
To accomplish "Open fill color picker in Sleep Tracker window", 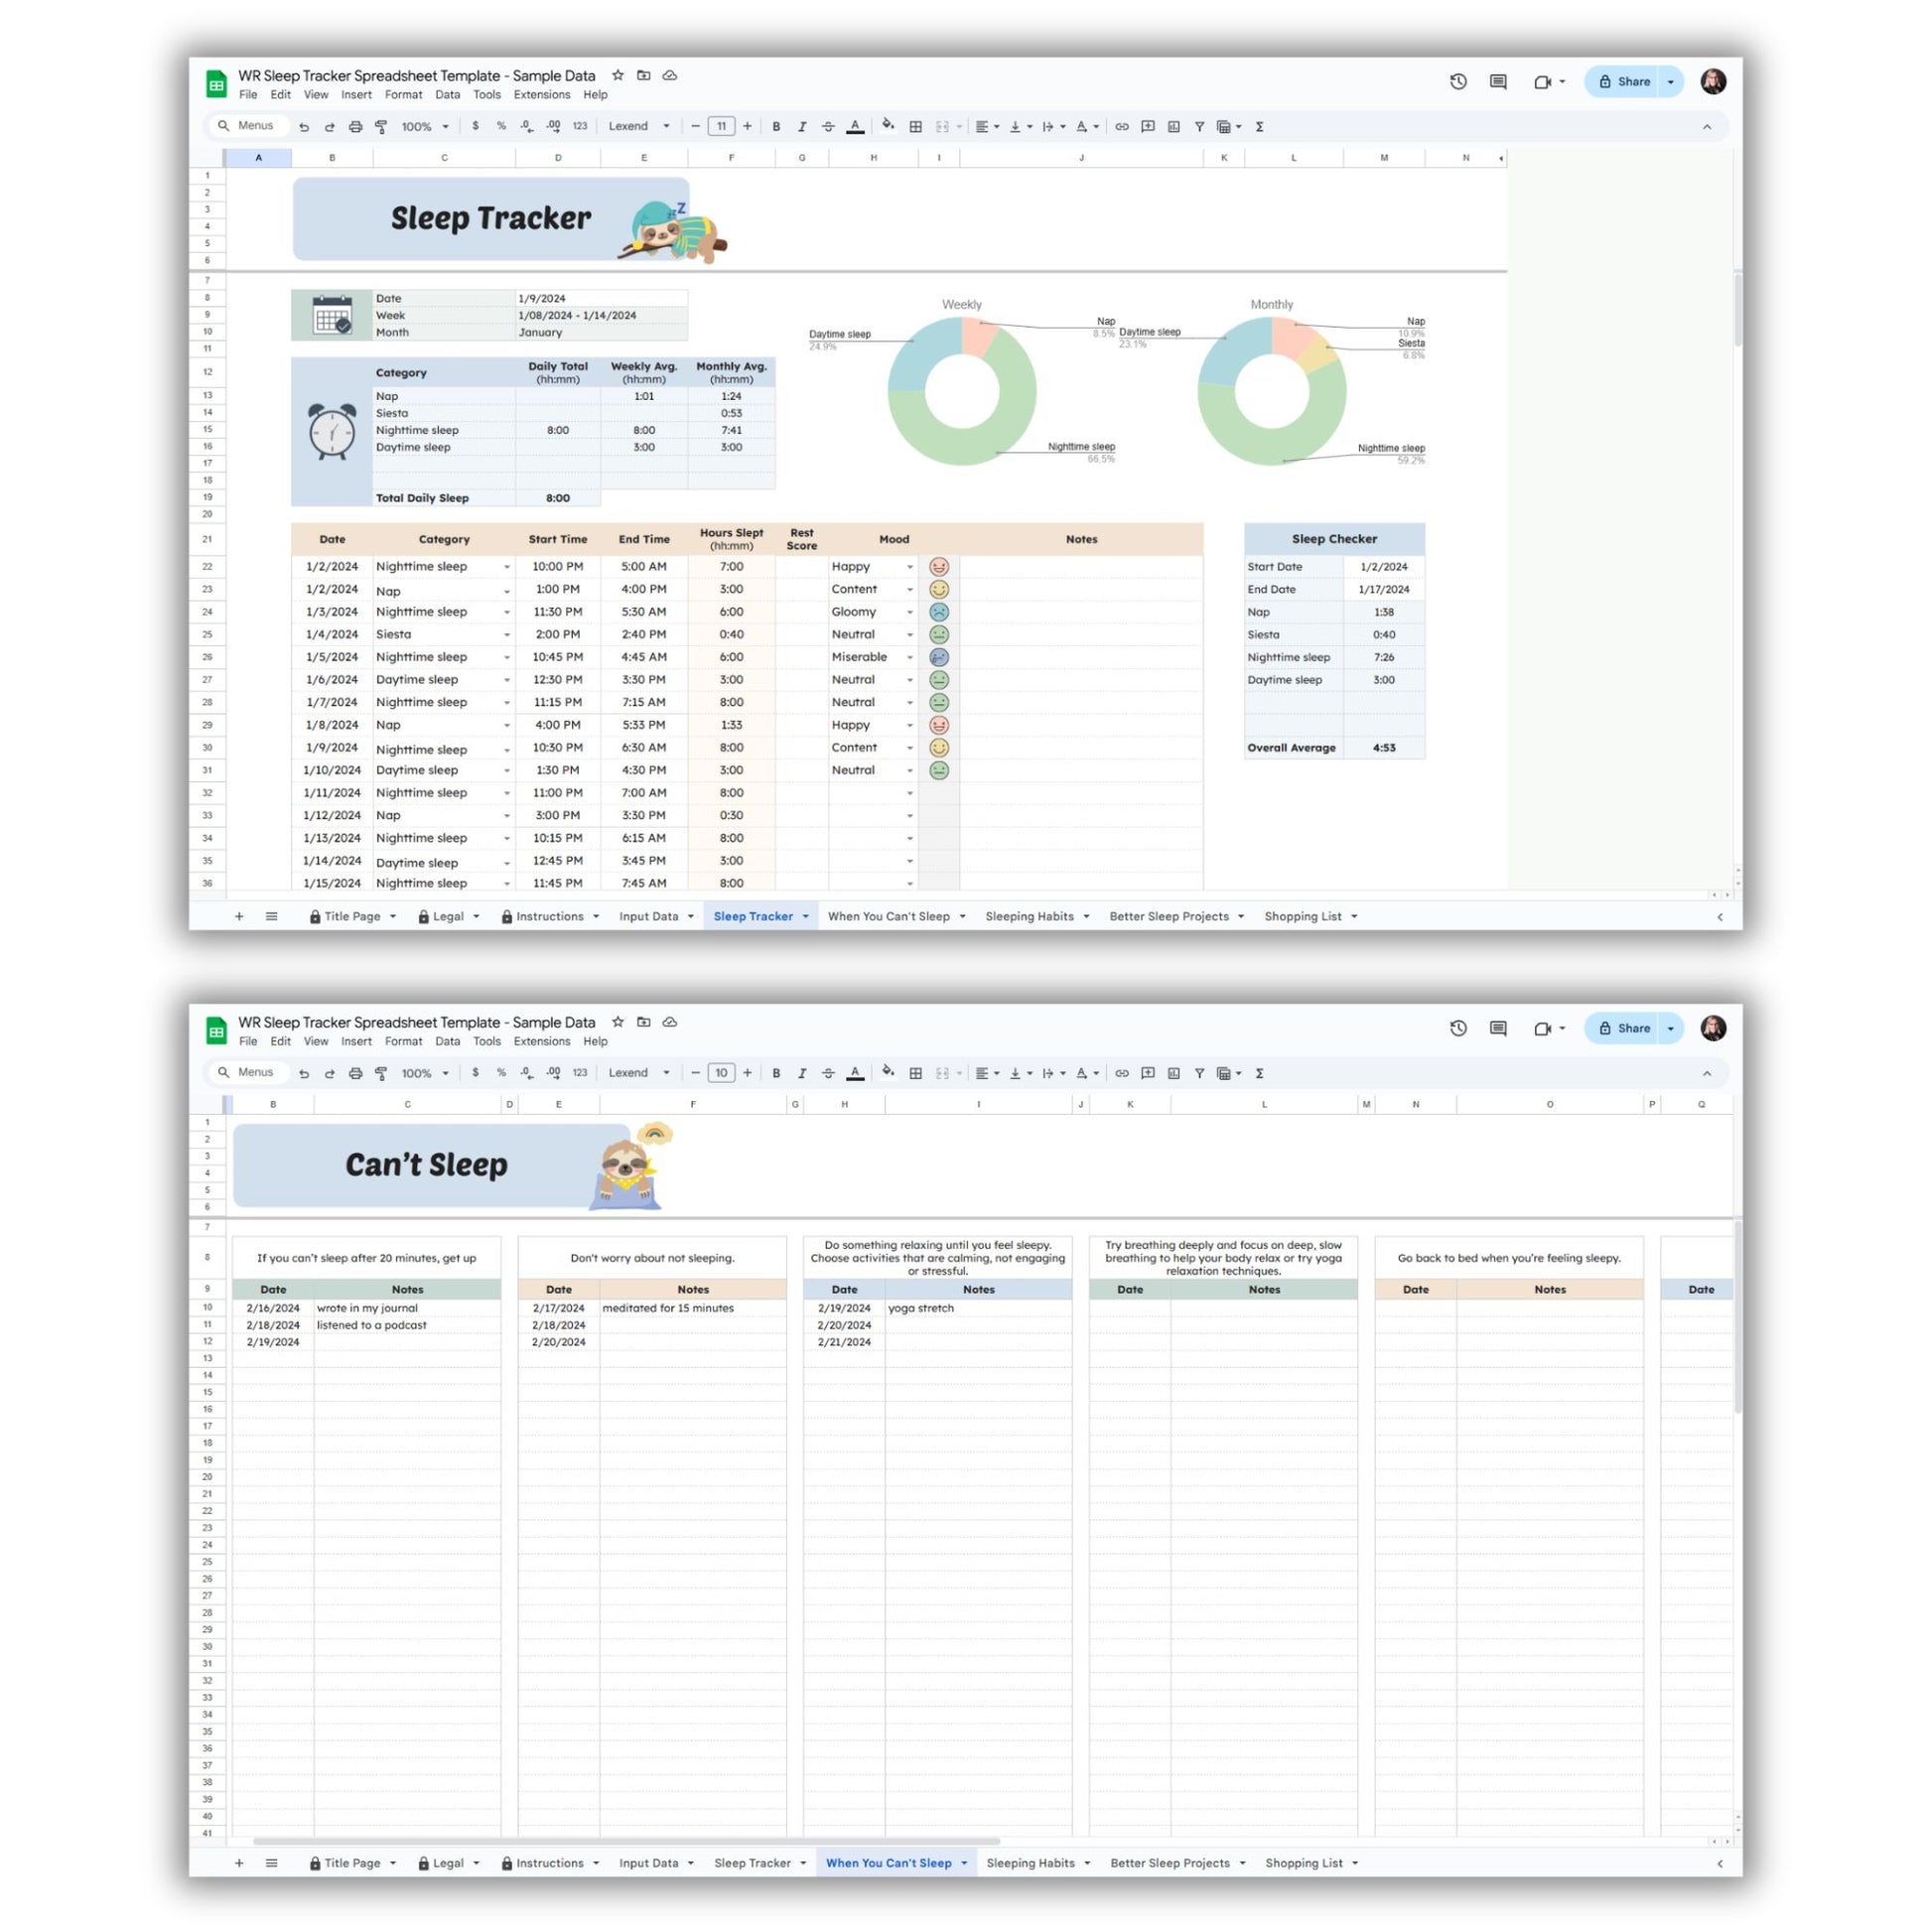I will pyautogui.click(x=888, y=126).
